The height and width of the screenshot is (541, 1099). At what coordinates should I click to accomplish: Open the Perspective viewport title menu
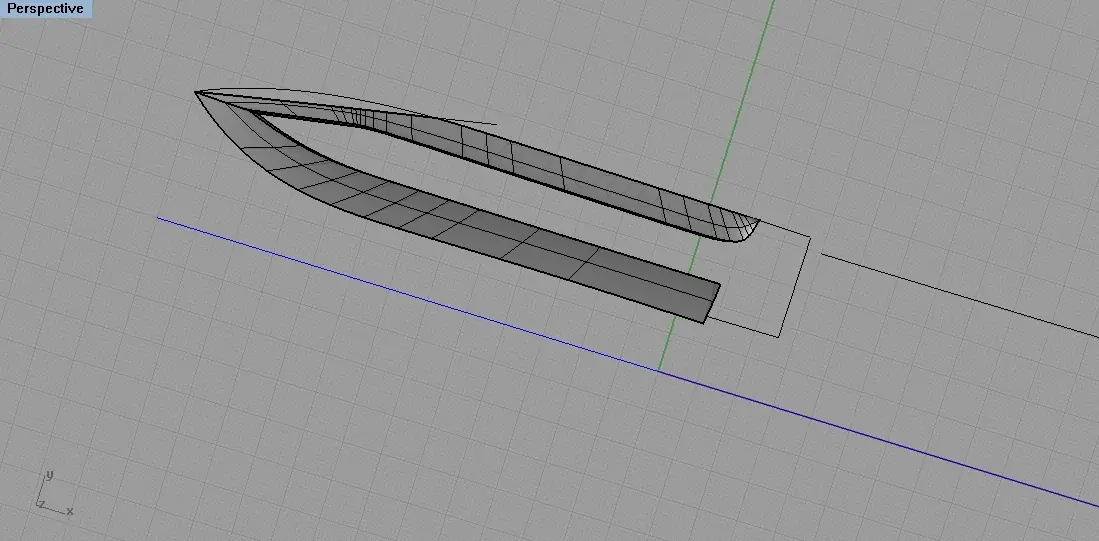click(46, 9)
